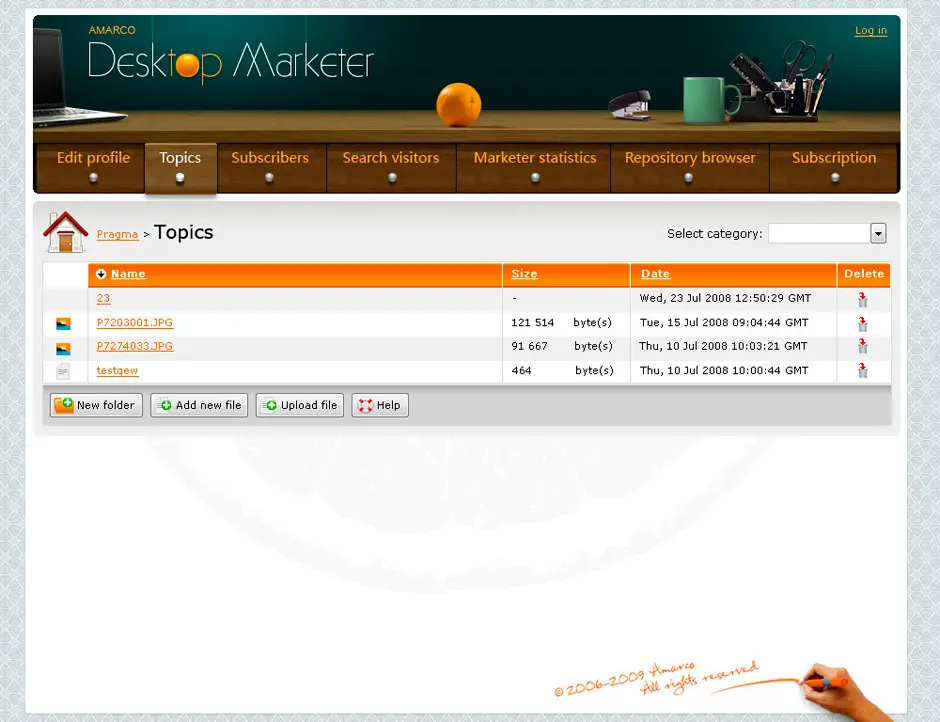Click image icon beside P7274033.JPG
This screenshot has height=722, width=940.
[63, 348]
